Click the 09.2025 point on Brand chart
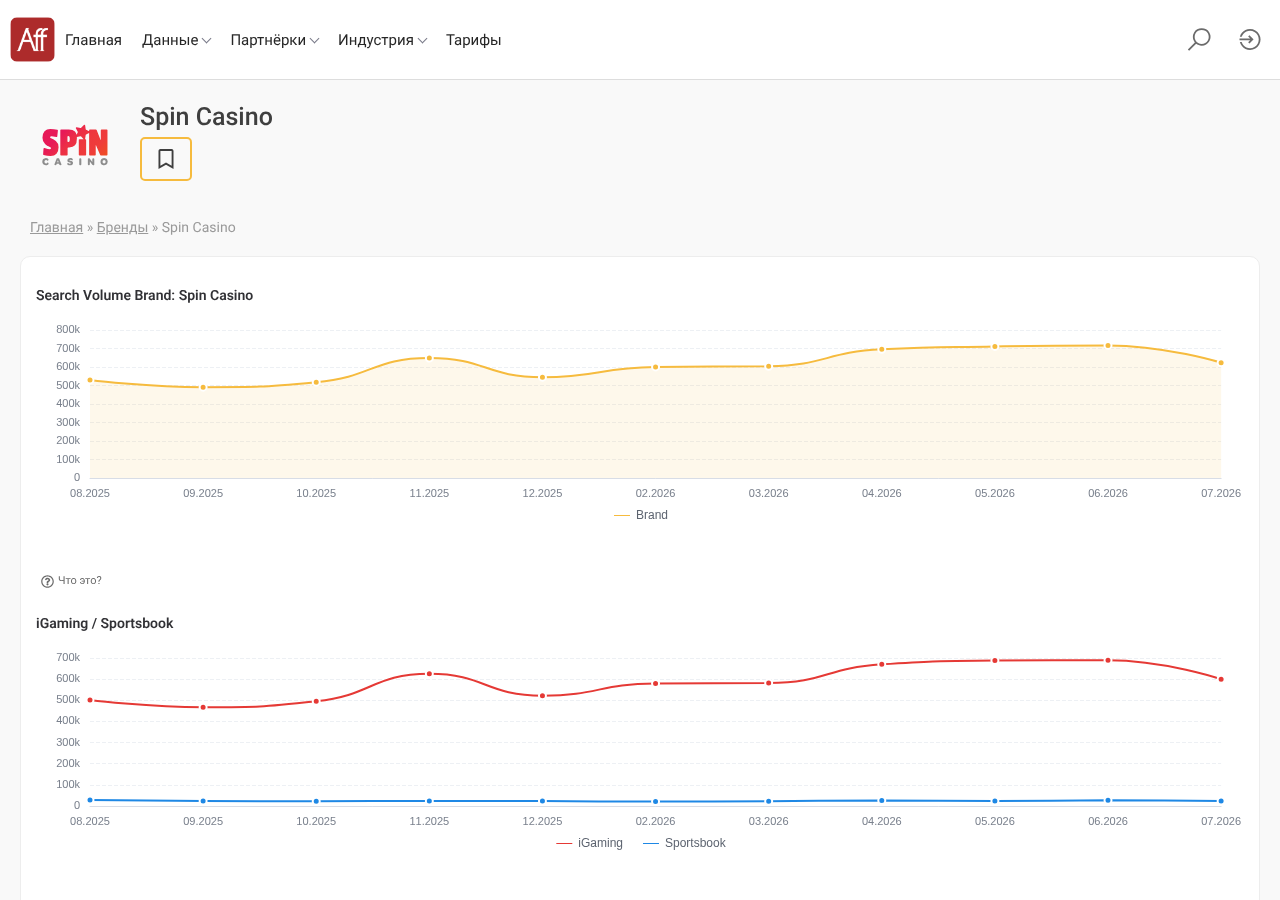The width and height of the screenshot is (1280, 900). [203, 387]
